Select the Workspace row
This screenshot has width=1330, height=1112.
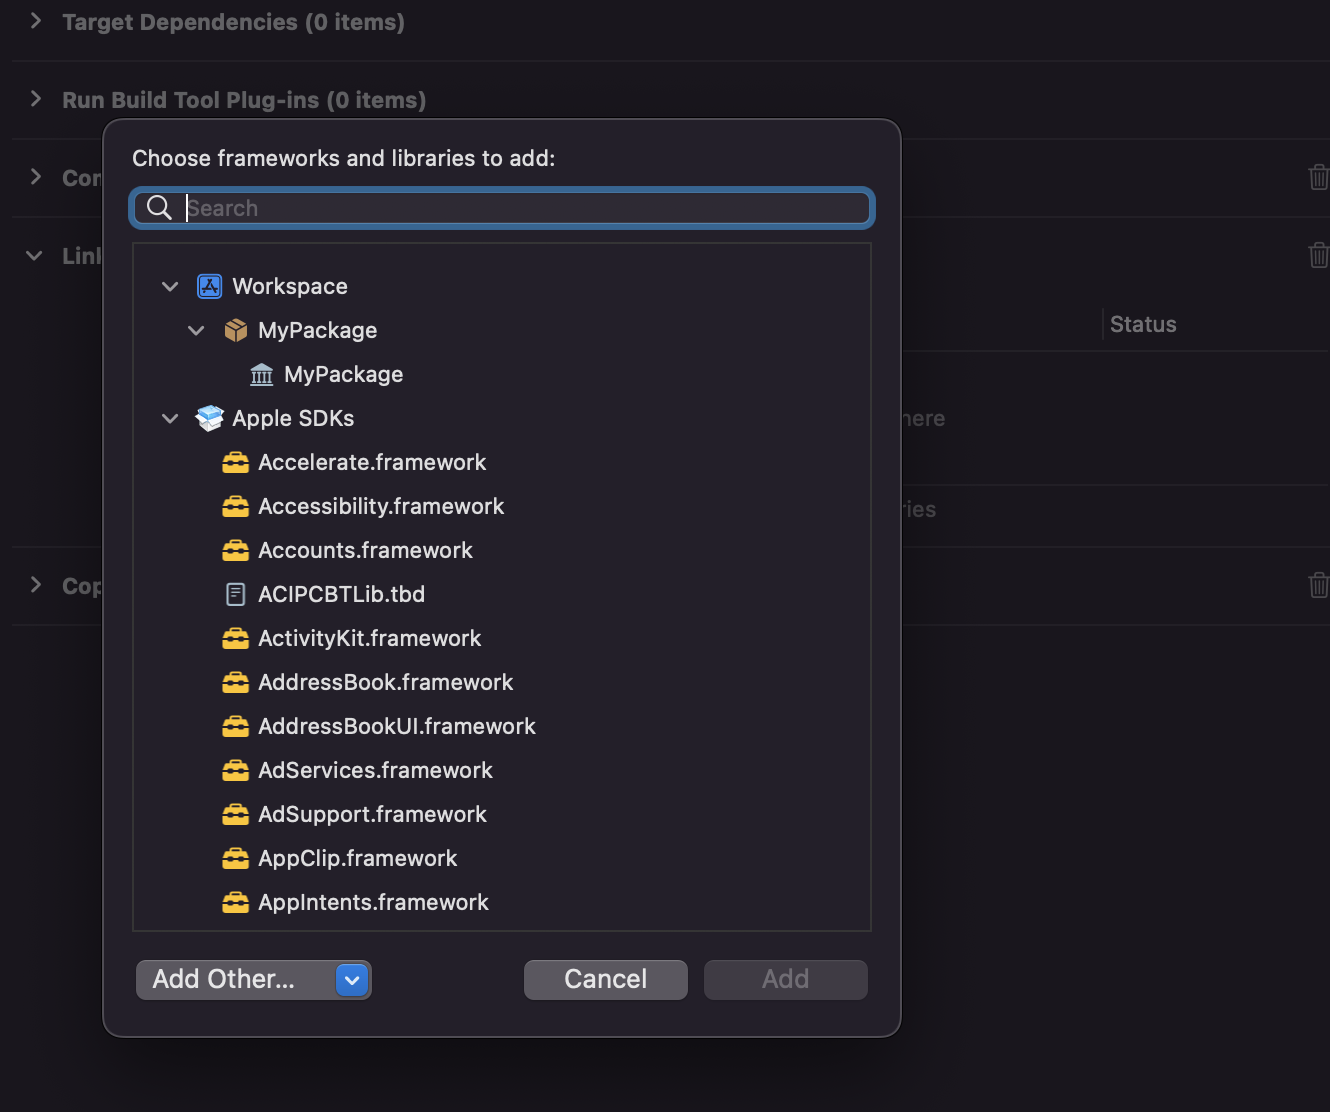[502, 286]
